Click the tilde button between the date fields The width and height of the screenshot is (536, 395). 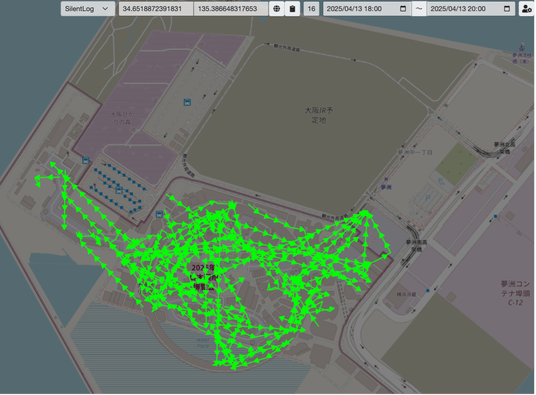[x=419, y=9]
